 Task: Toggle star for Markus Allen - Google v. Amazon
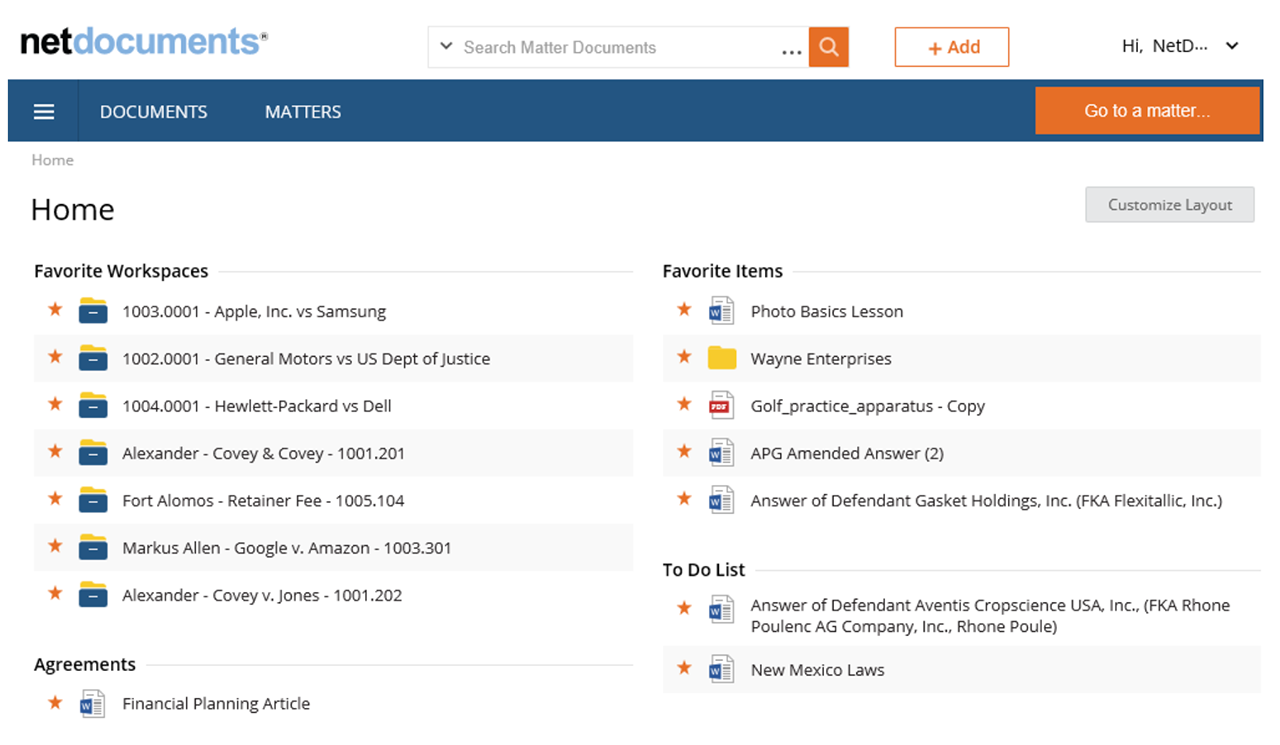click(55, 546)
